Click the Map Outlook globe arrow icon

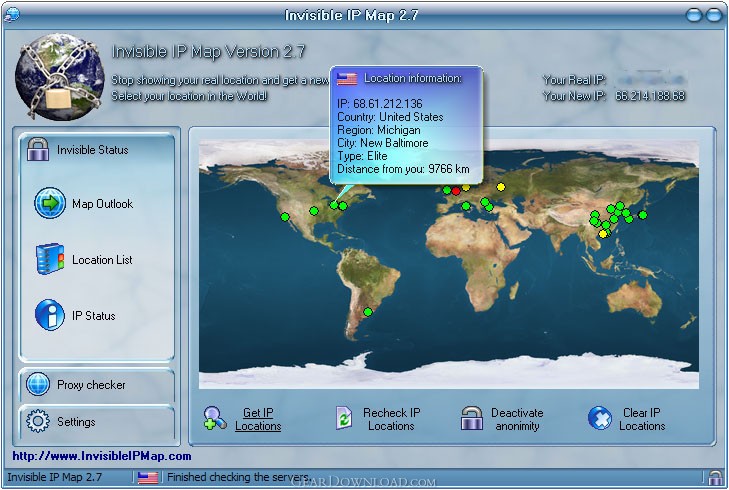coord(50,203)
